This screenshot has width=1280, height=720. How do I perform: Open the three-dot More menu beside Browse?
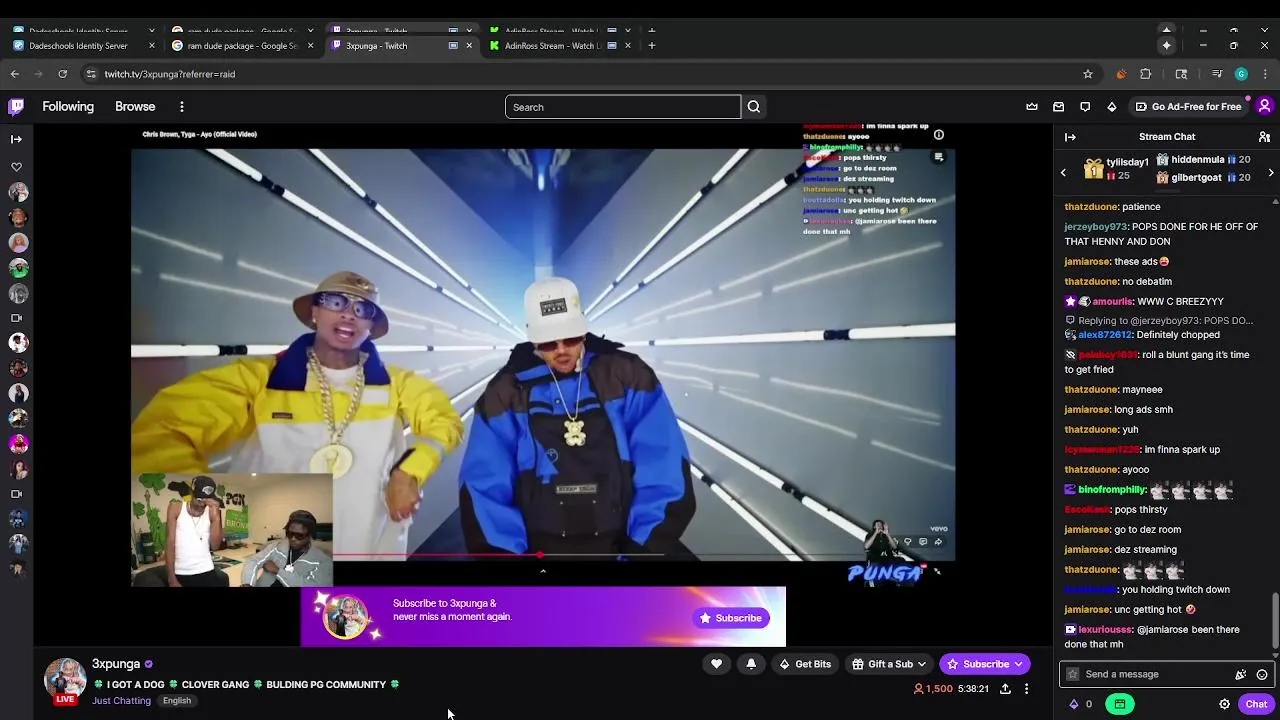coord(182,107)
